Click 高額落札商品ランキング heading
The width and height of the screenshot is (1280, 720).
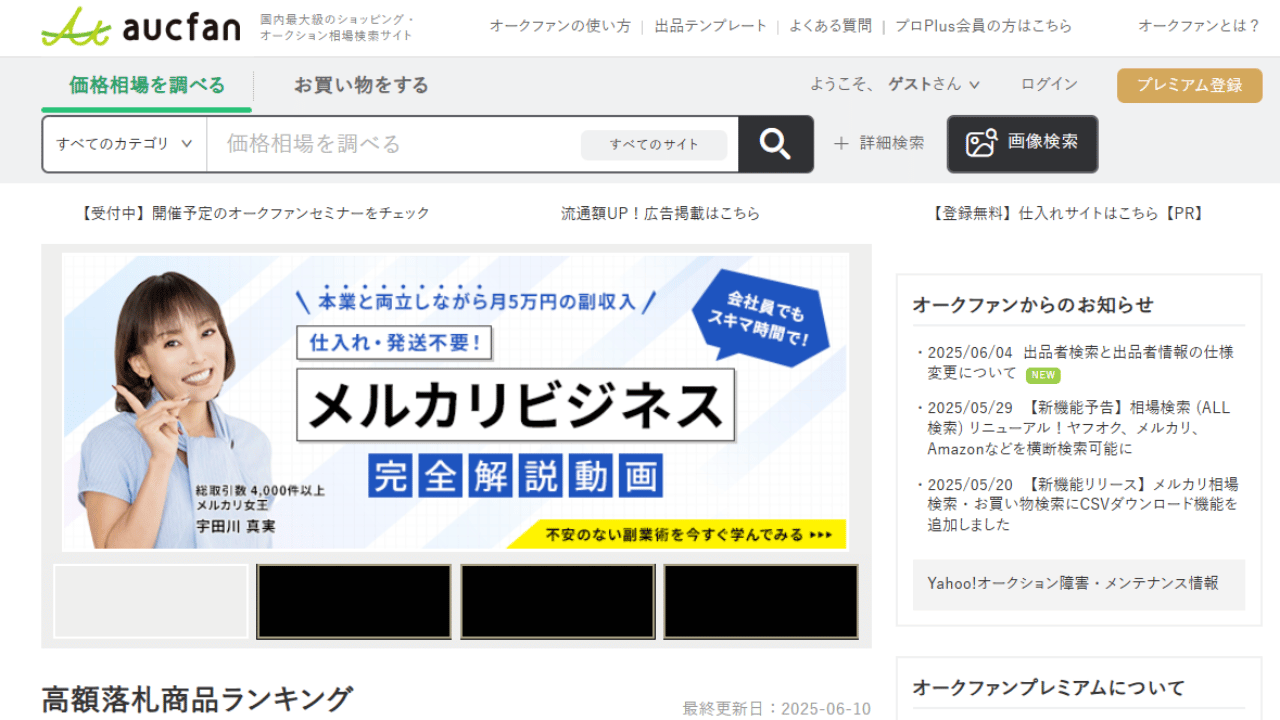(x=197, y=699)
